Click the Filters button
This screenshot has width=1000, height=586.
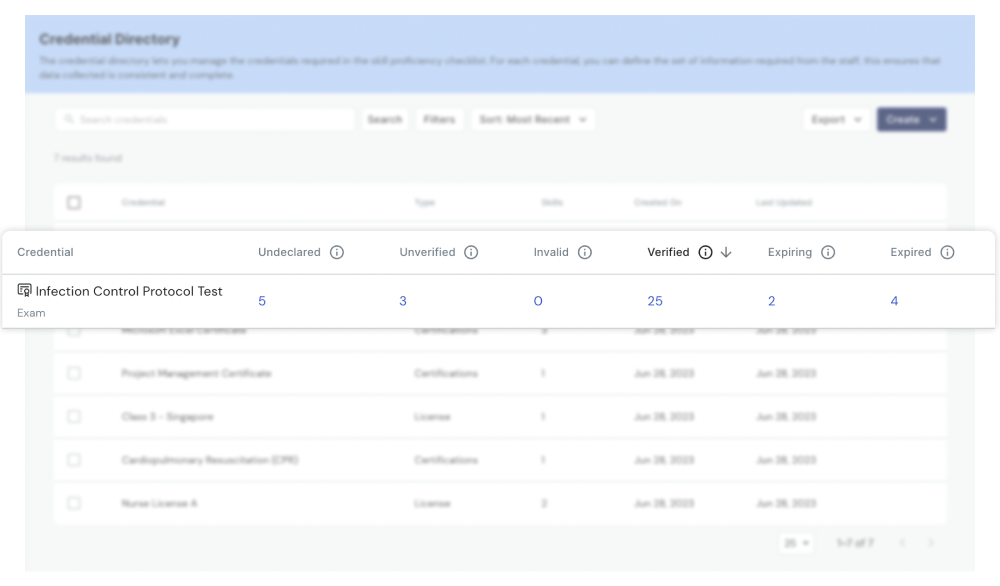pyautogui.click(x=439, y=119)
